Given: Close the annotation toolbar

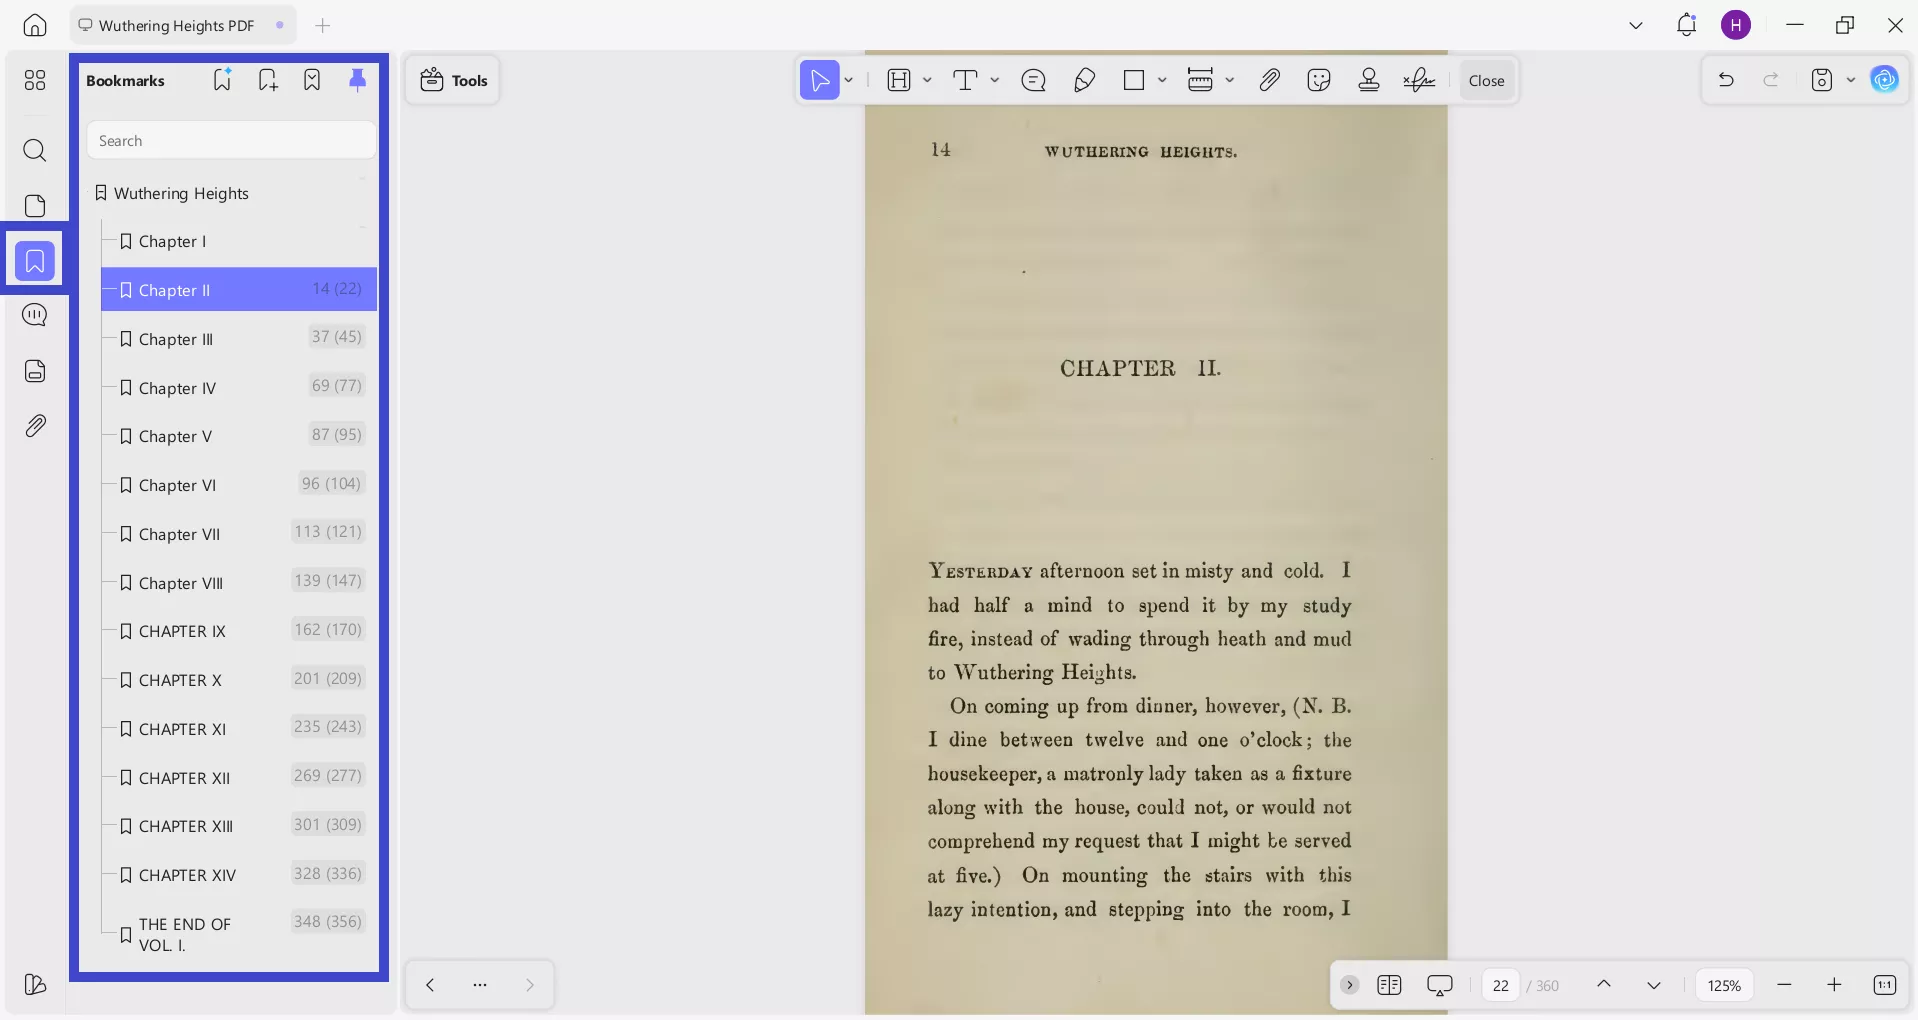Looking at the screenshot, I should click(1487, 81).
